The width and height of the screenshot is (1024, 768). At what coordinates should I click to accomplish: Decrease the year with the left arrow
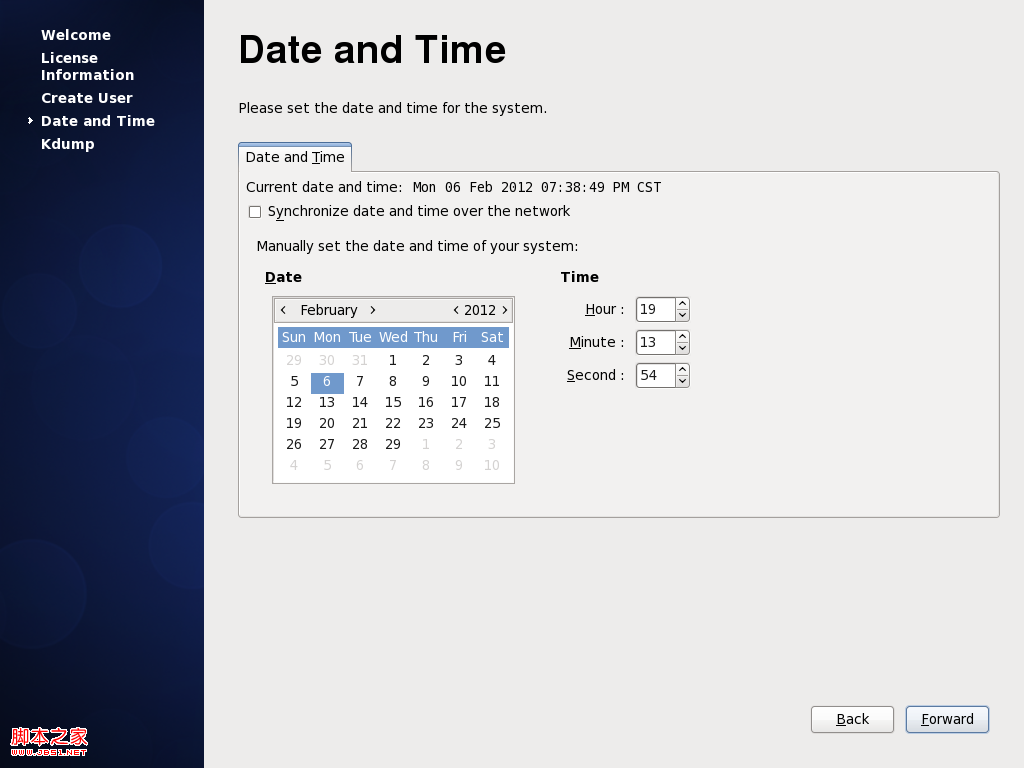[456, 310]
